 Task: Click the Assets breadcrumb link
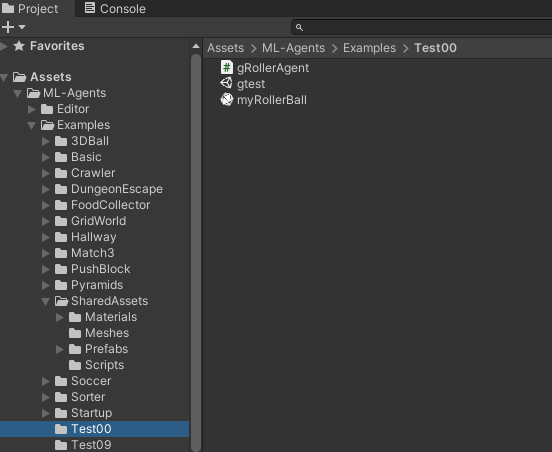[x=225, y=48]
